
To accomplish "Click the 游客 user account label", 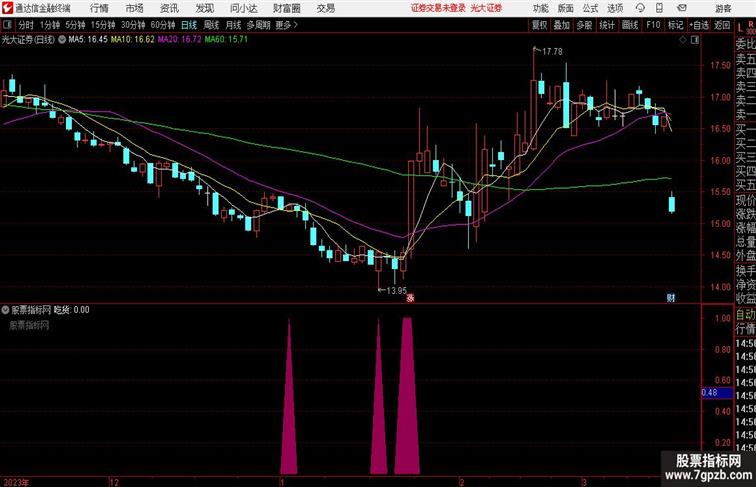I will click(x=723, y=8).
